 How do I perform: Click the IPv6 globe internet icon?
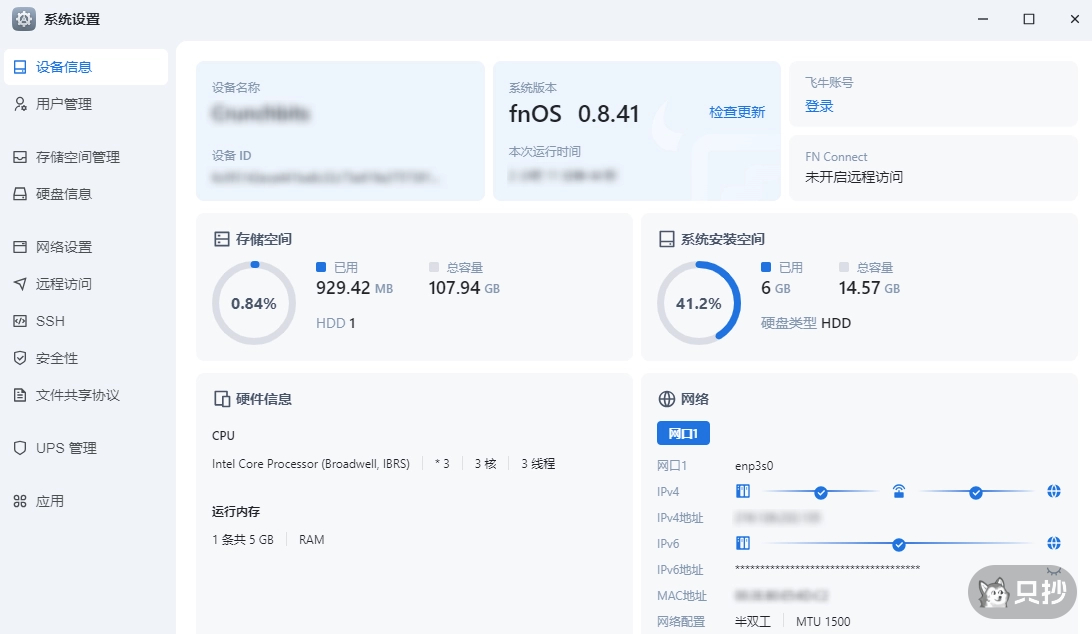tap(1053, 543)
